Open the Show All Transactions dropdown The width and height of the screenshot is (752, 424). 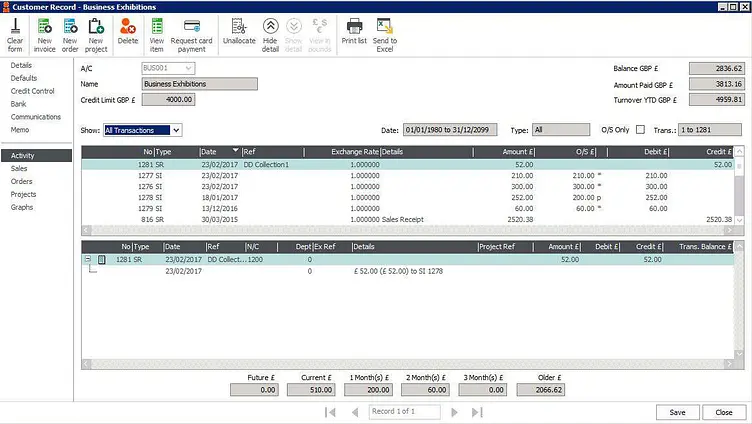tap(176, 130)
